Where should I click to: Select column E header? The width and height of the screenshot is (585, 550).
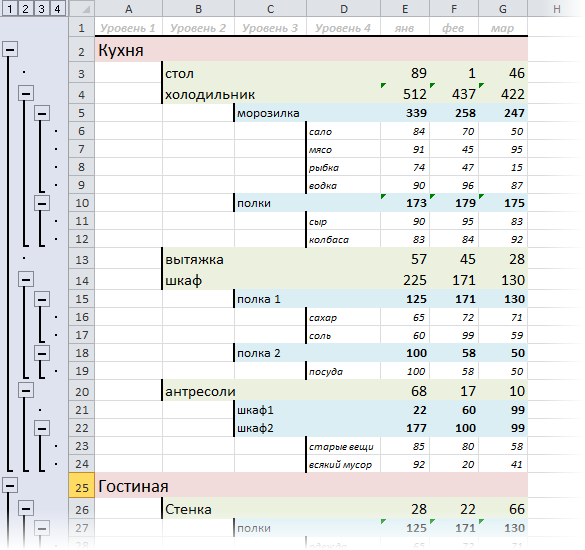(x=405, y=9)
